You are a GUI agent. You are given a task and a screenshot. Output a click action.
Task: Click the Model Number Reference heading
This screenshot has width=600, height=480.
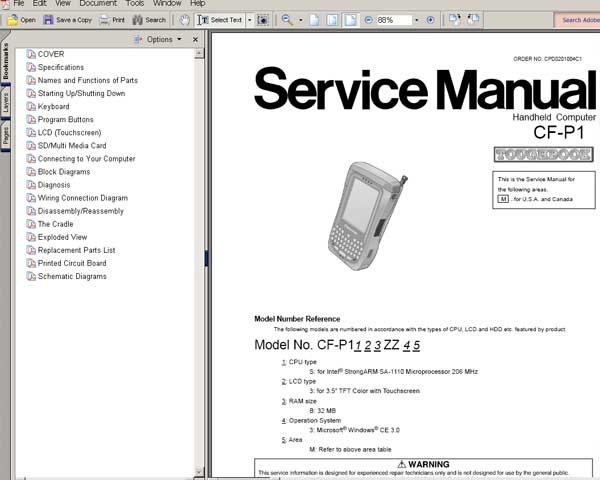[297, 319]
